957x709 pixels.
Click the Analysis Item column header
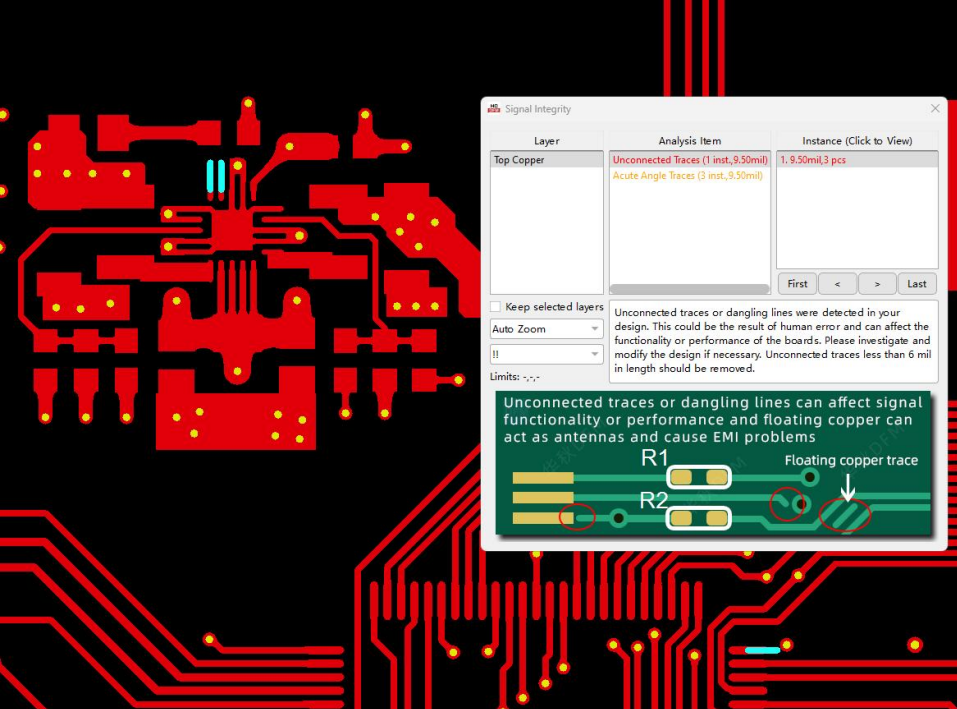click(689, 141)
